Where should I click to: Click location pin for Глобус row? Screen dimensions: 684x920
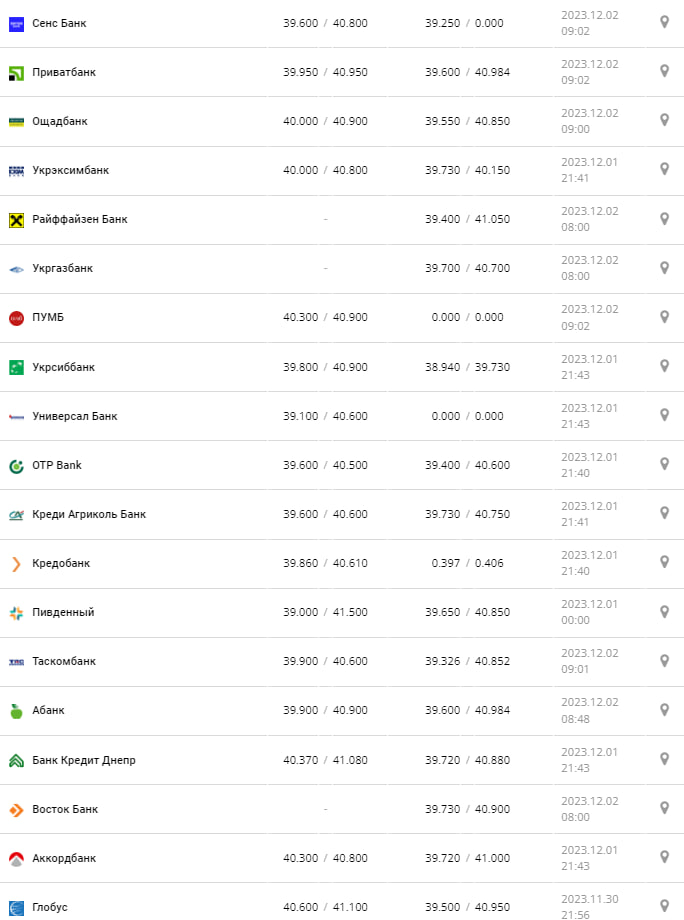click(664, 906)
